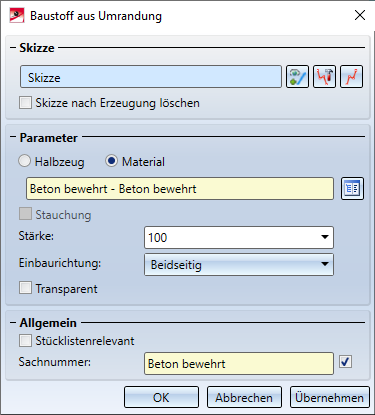Select the Material radio button

pos(111,161)
